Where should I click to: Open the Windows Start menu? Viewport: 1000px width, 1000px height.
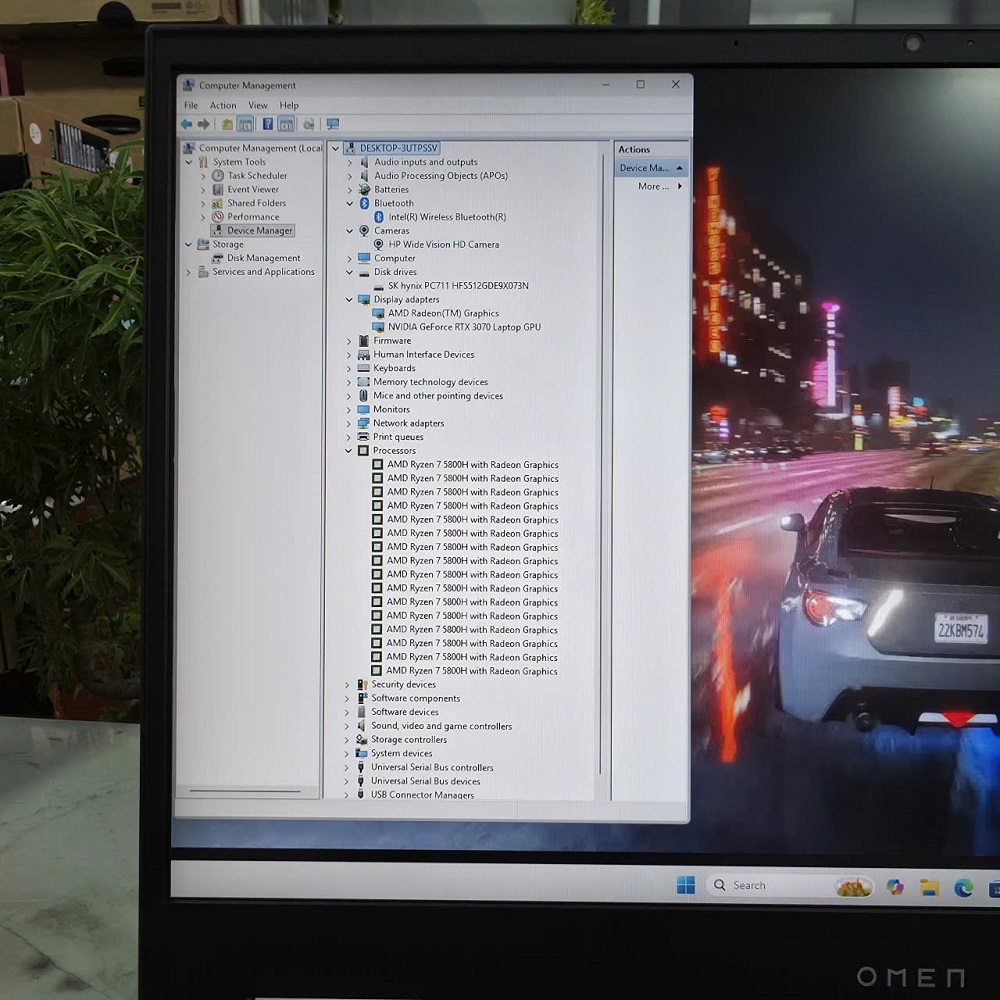686,885
